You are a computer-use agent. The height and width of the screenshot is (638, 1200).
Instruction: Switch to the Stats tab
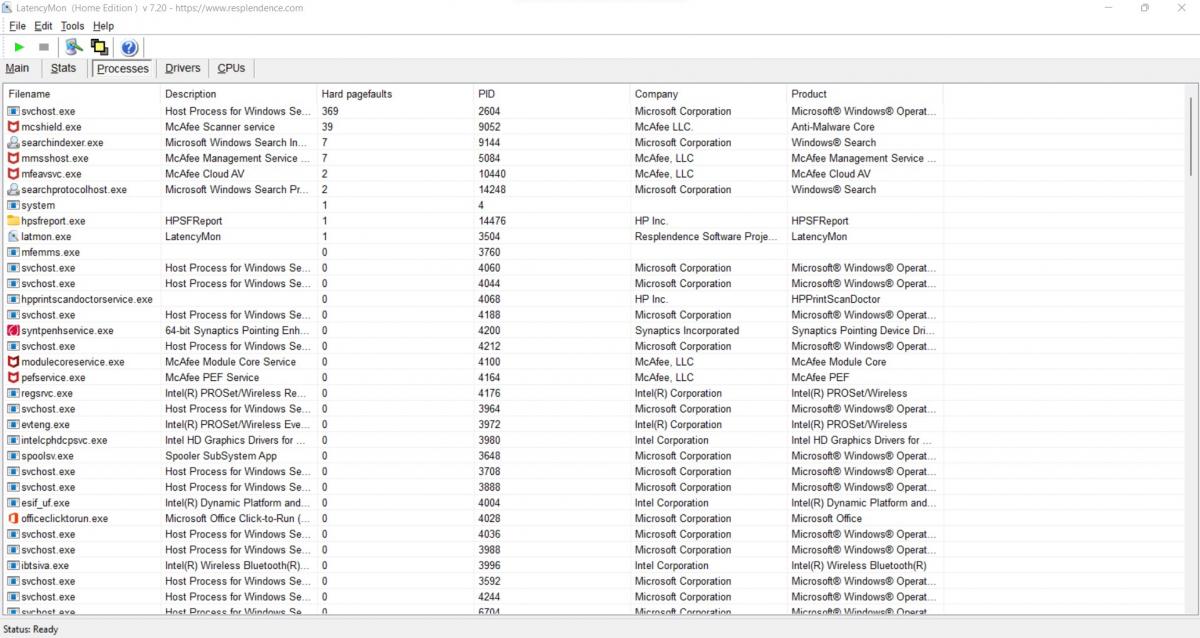tap(63, 68)
